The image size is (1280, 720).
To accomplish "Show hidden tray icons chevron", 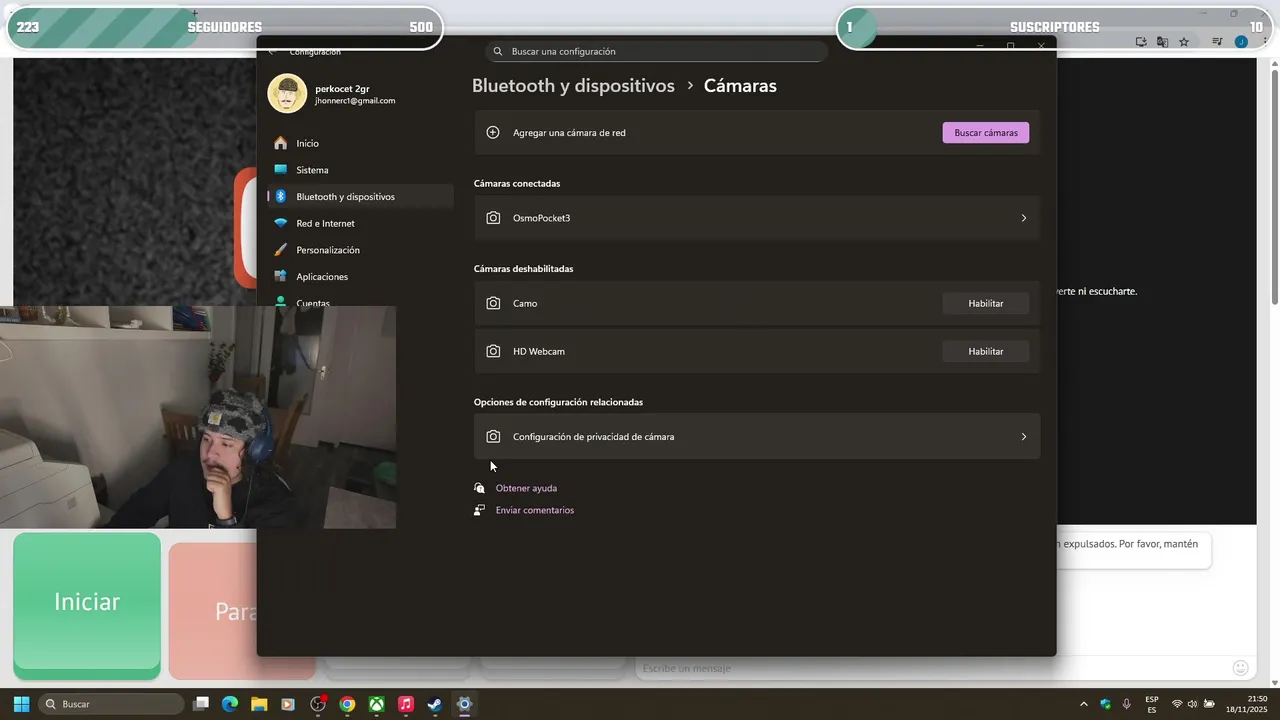I will [x=1083, y=704].
